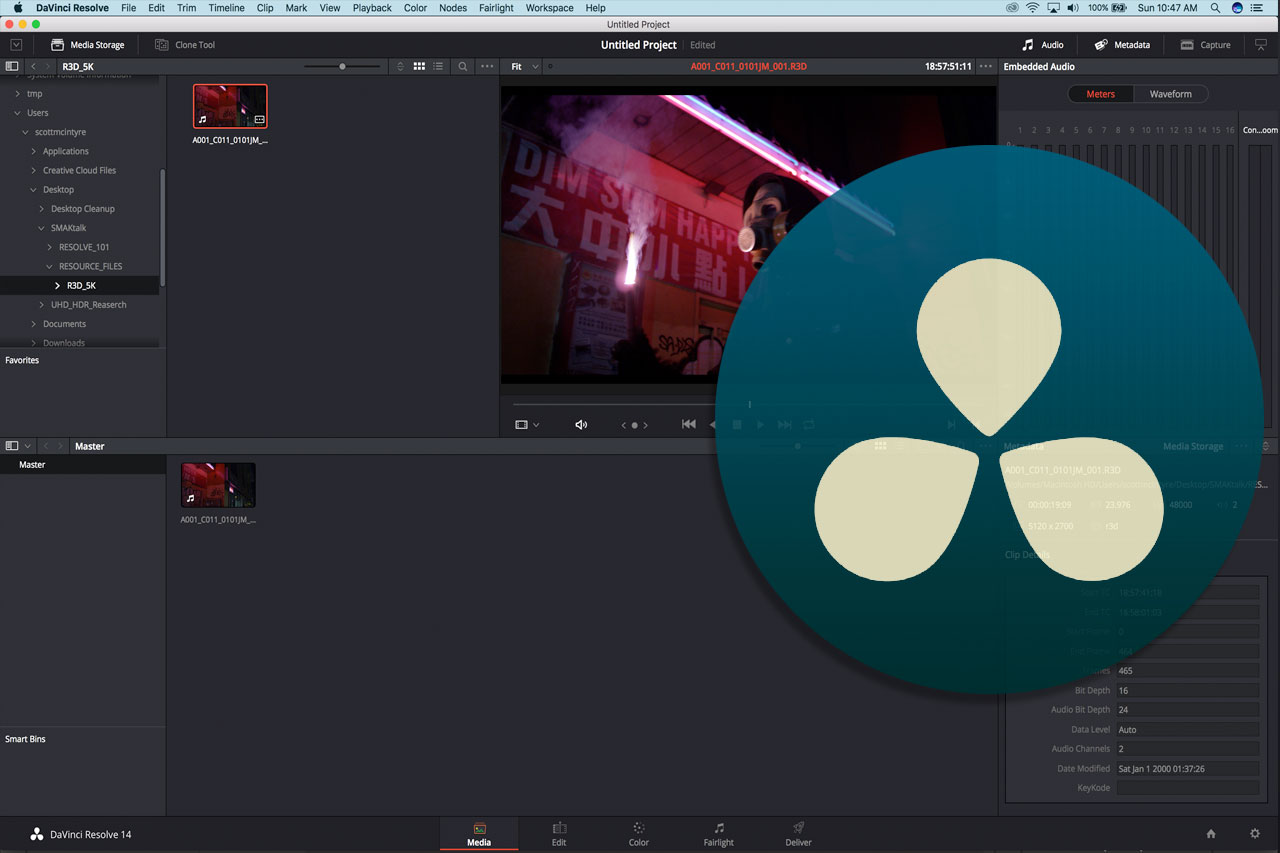Viewport: 1280px width, 853px height.
Task: Select the Master bin in media pool
Action: click(83, 465)
